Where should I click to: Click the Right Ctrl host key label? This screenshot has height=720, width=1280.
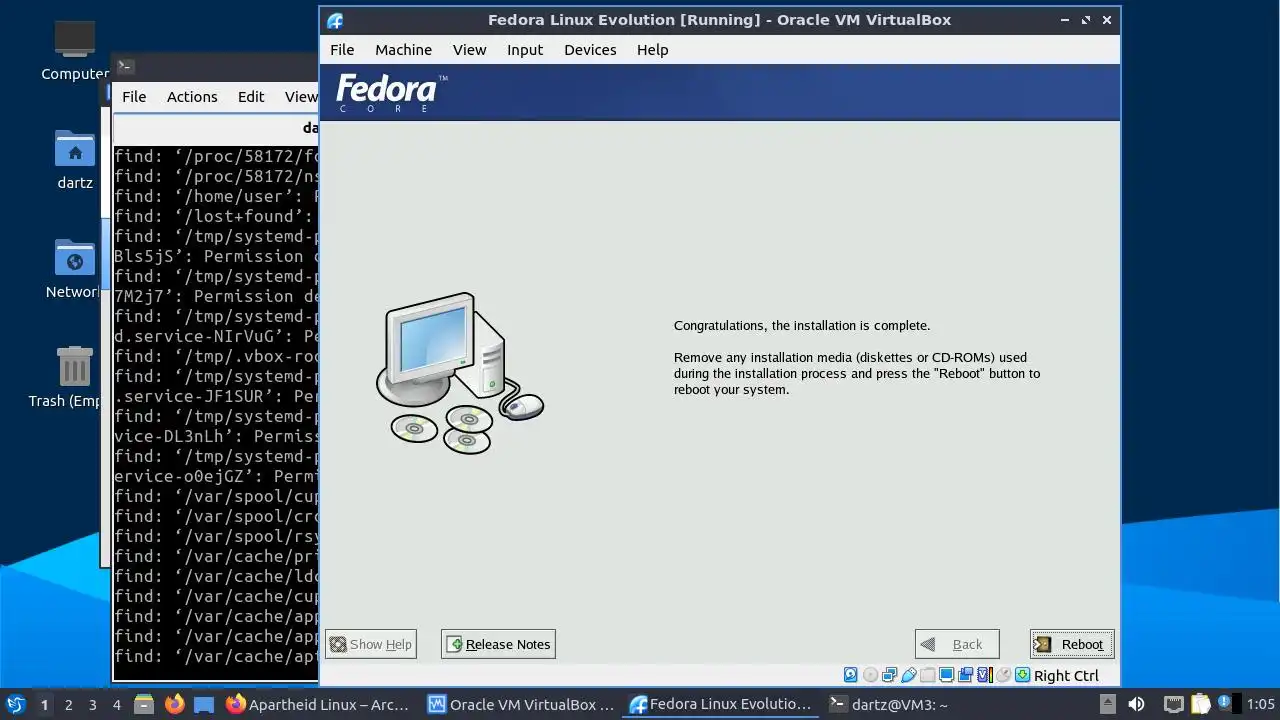[x=1066, y=675]
